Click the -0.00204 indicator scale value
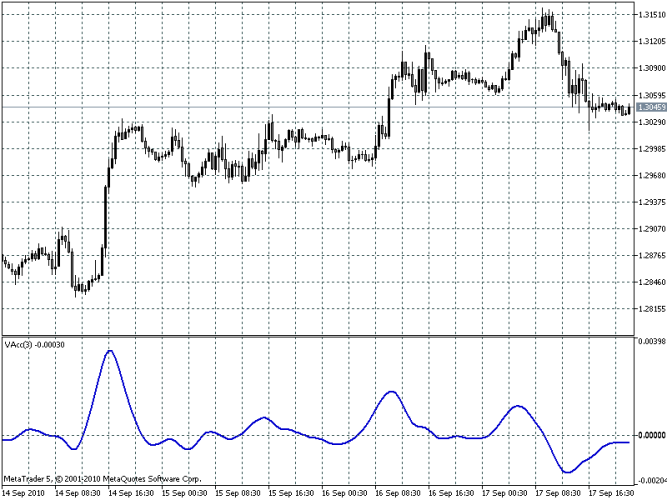 click(x=651, y=480)
